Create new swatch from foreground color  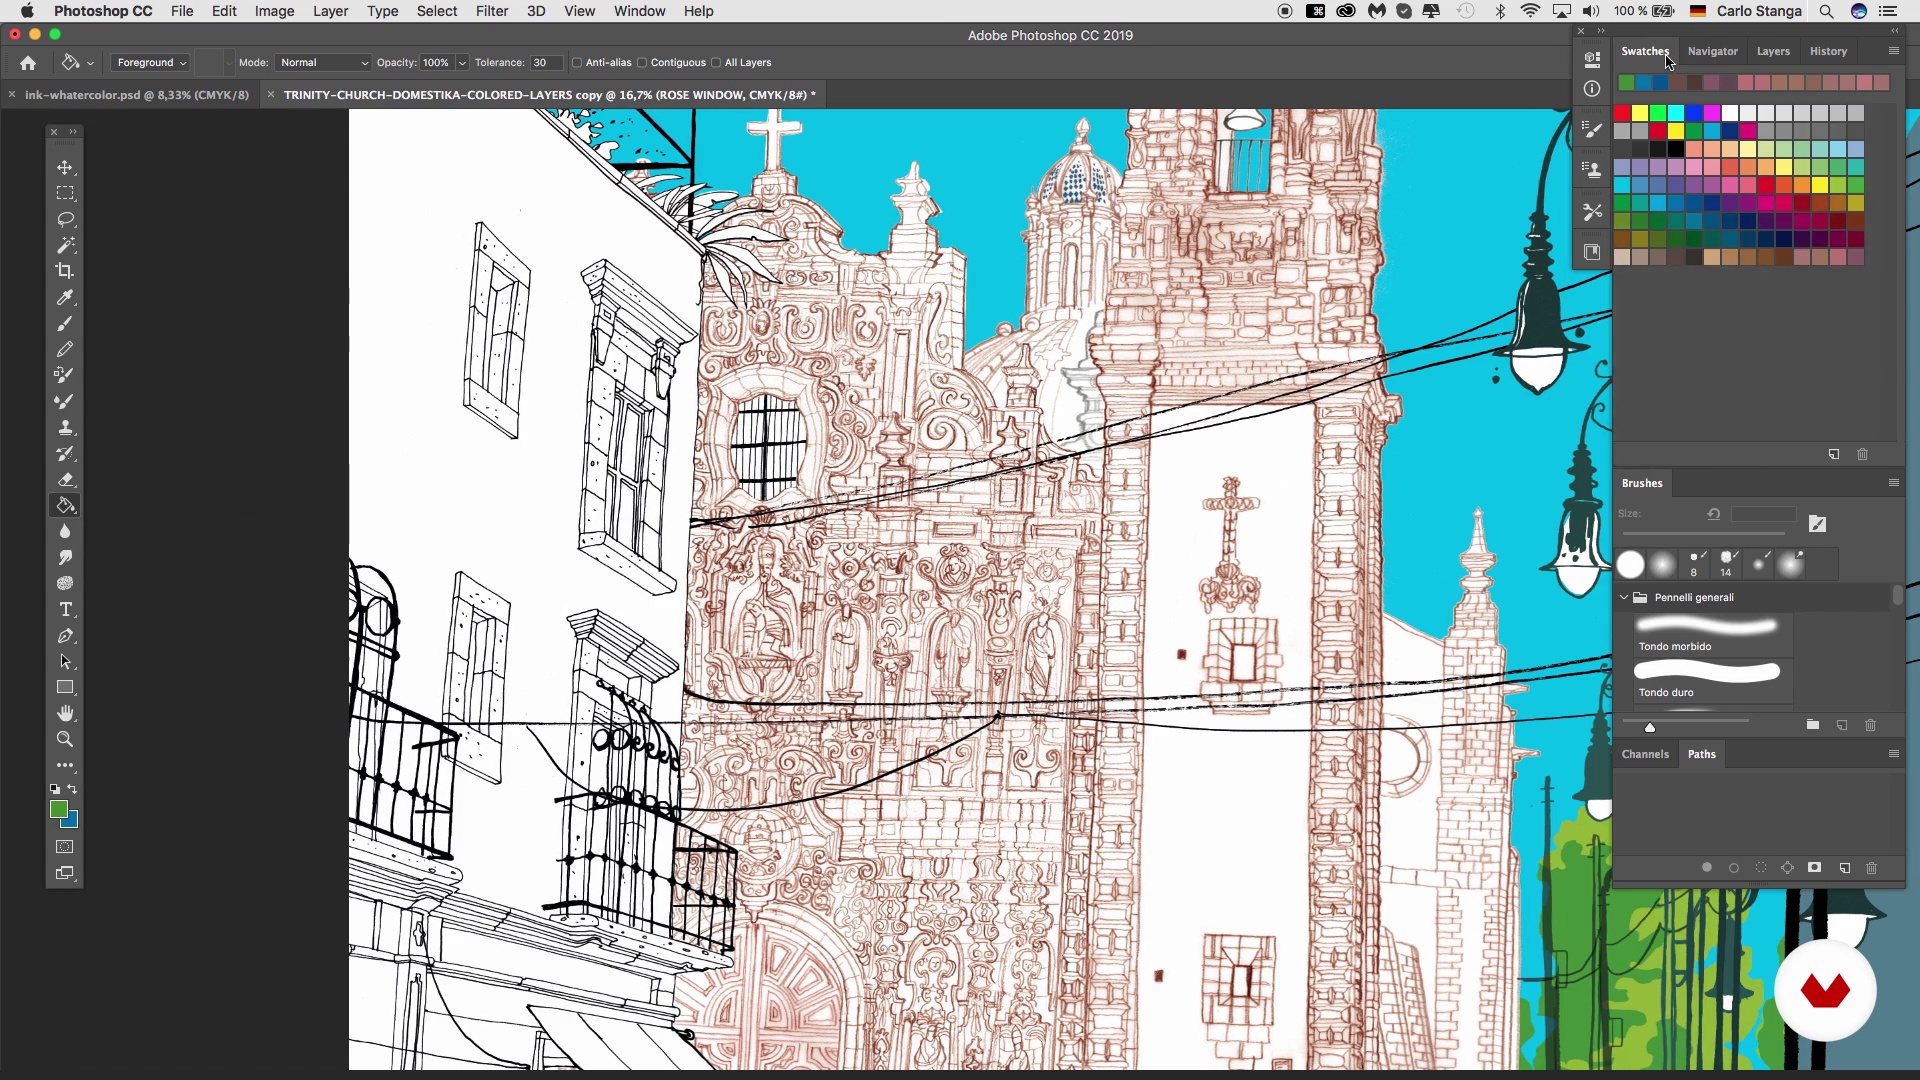[1834, 455]
